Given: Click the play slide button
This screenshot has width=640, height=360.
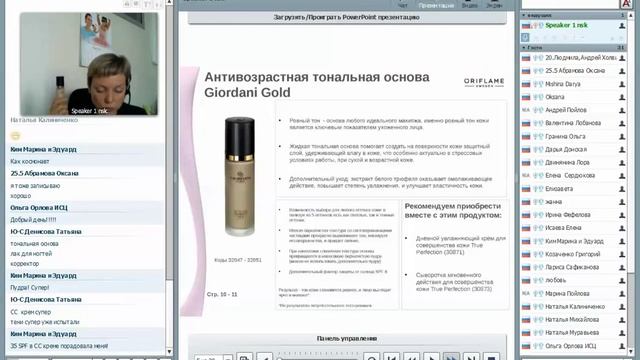Looking at the screenshot, I should tap(431, 357).
